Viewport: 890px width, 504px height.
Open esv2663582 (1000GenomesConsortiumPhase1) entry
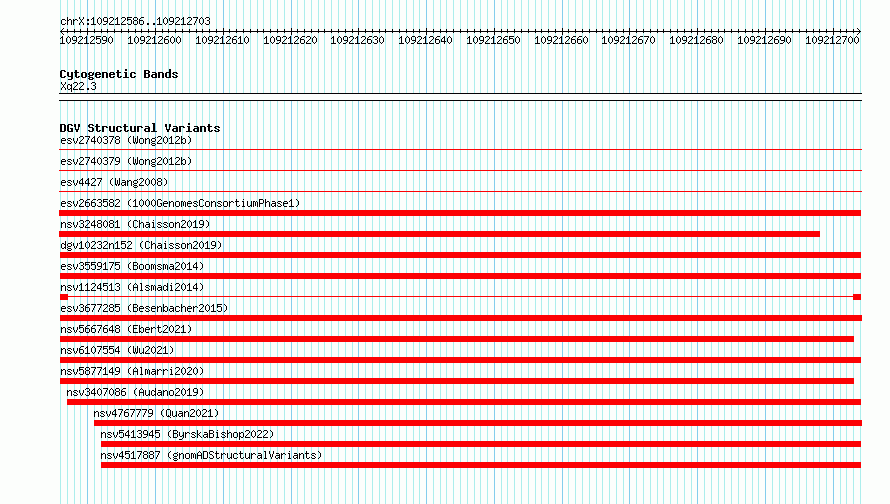(x=180, y=203)
